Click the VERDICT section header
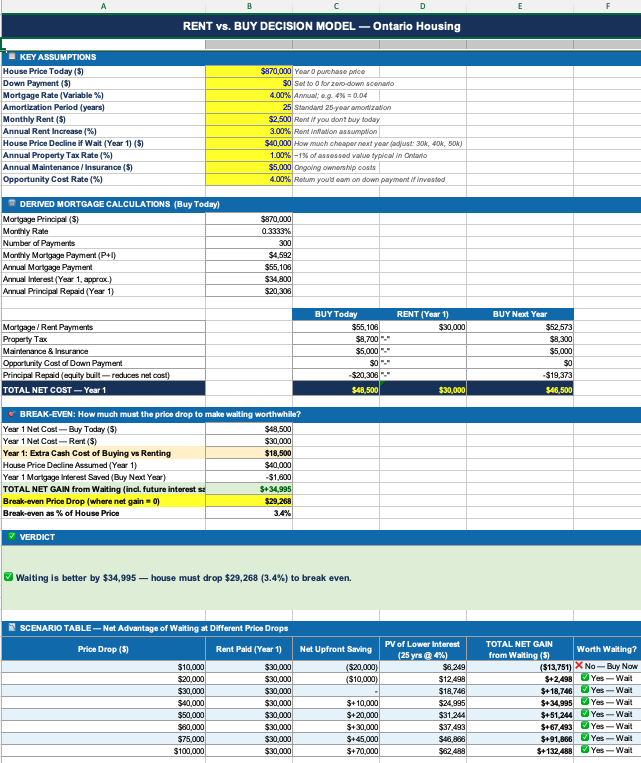This screenshot has height=763, width=641. [x=321, y=537]
